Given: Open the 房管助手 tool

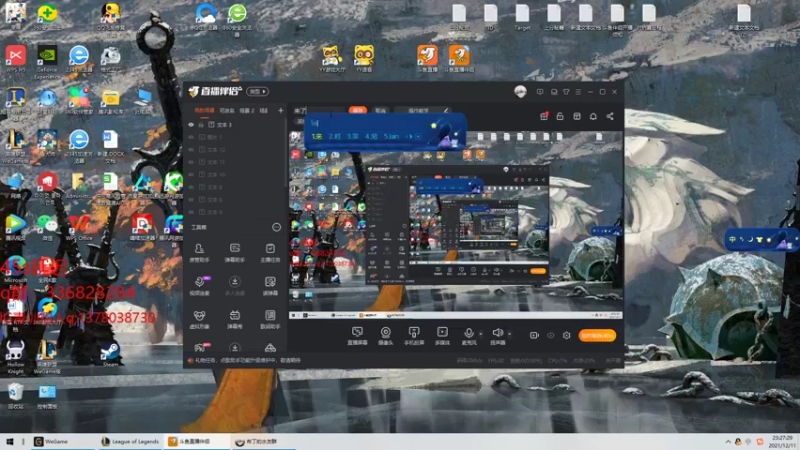Looking at the screenshot, I should (x=199, y=252).
